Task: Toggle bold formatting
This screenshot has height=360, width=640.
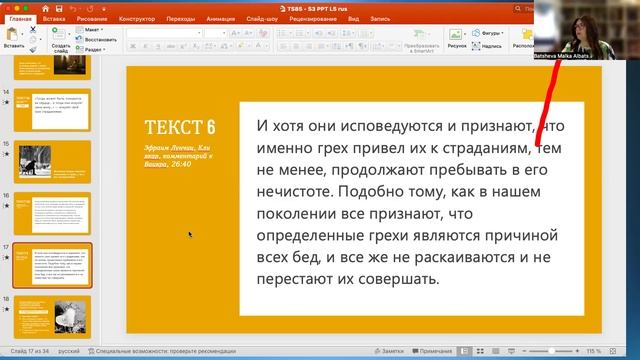Action: click(133, 47)
